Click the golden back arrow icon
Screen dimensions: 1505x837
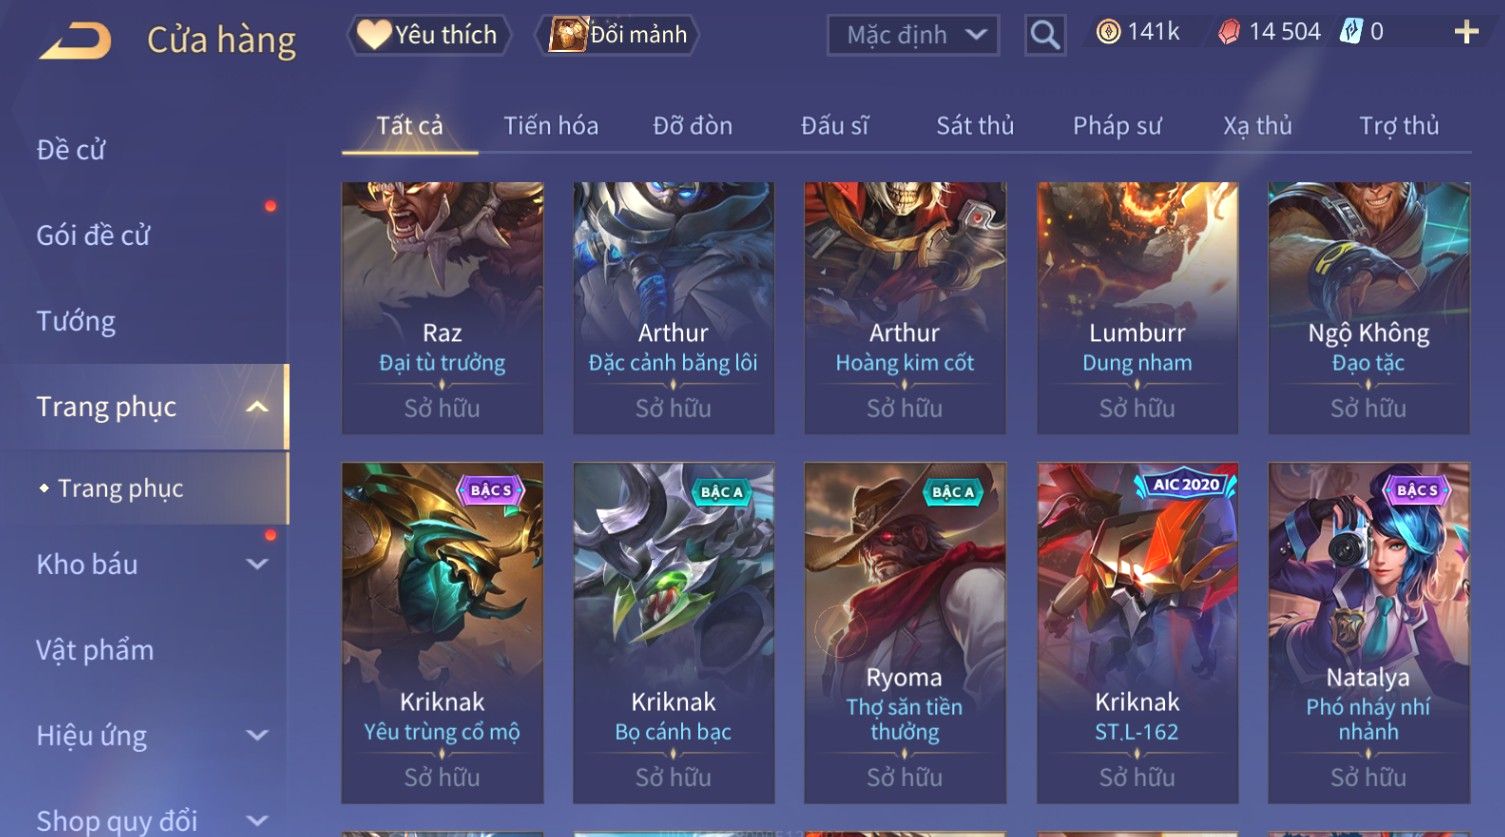click(x=75, y=41)
